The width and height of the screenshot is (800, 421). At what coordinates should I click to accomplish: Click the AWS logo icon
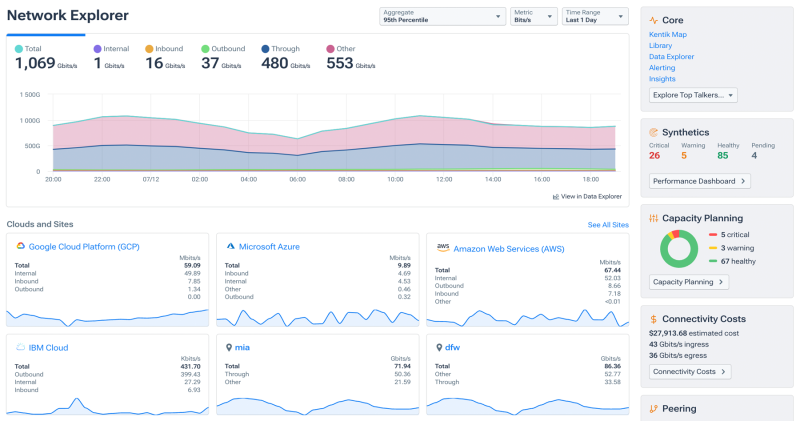(443, 247)
